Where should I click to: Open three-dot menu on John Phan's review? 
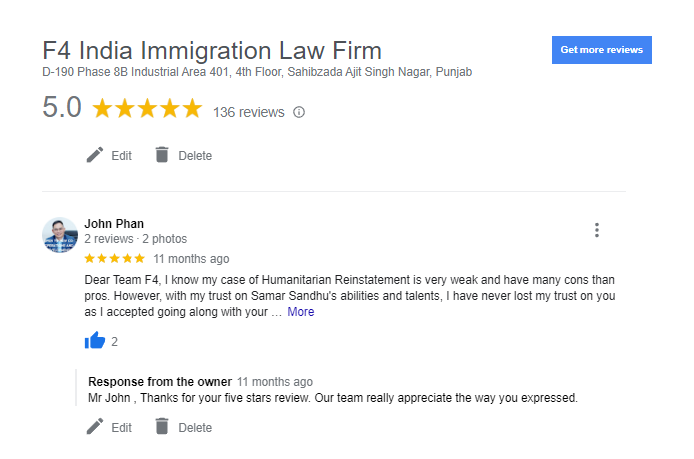point(597,230)
